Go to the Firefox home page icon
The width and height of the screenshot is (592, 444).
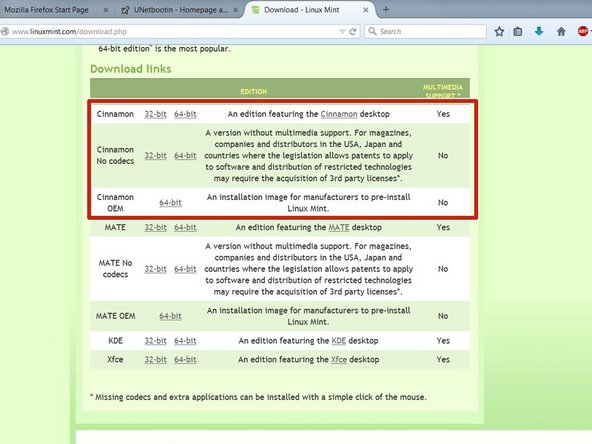[x=561, y=32]
